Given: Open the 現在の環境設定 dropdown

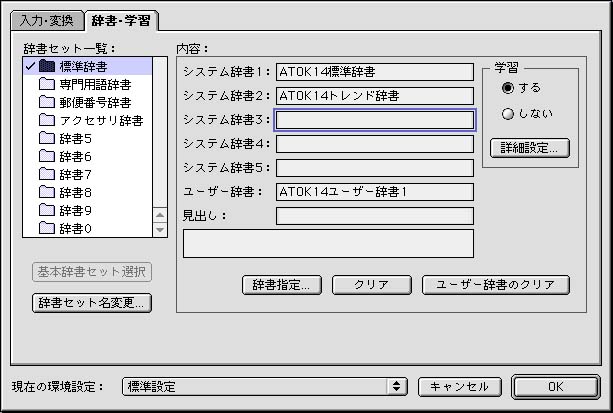Looking at the screenshot, I should 265,386.
